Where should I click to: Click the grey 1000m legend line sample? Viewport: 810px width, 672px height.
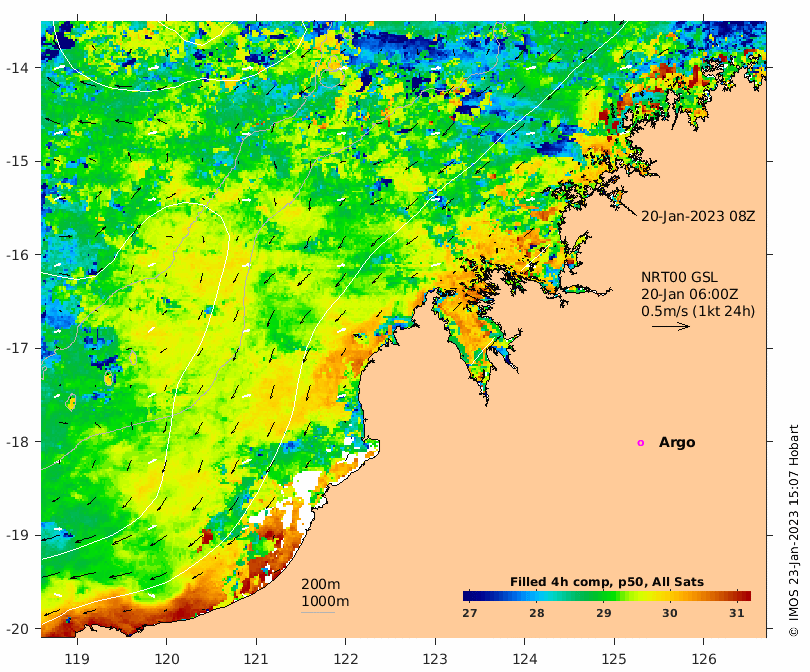point(318,613)
